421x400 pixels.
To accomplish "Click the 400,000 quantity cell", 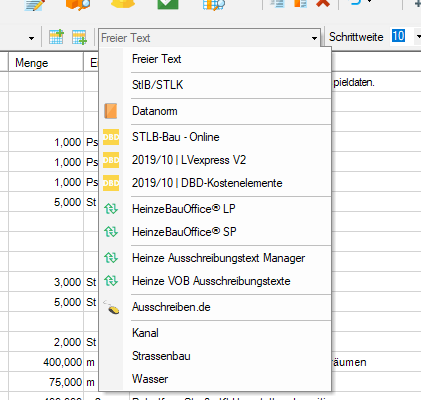I will pos(46,362).
